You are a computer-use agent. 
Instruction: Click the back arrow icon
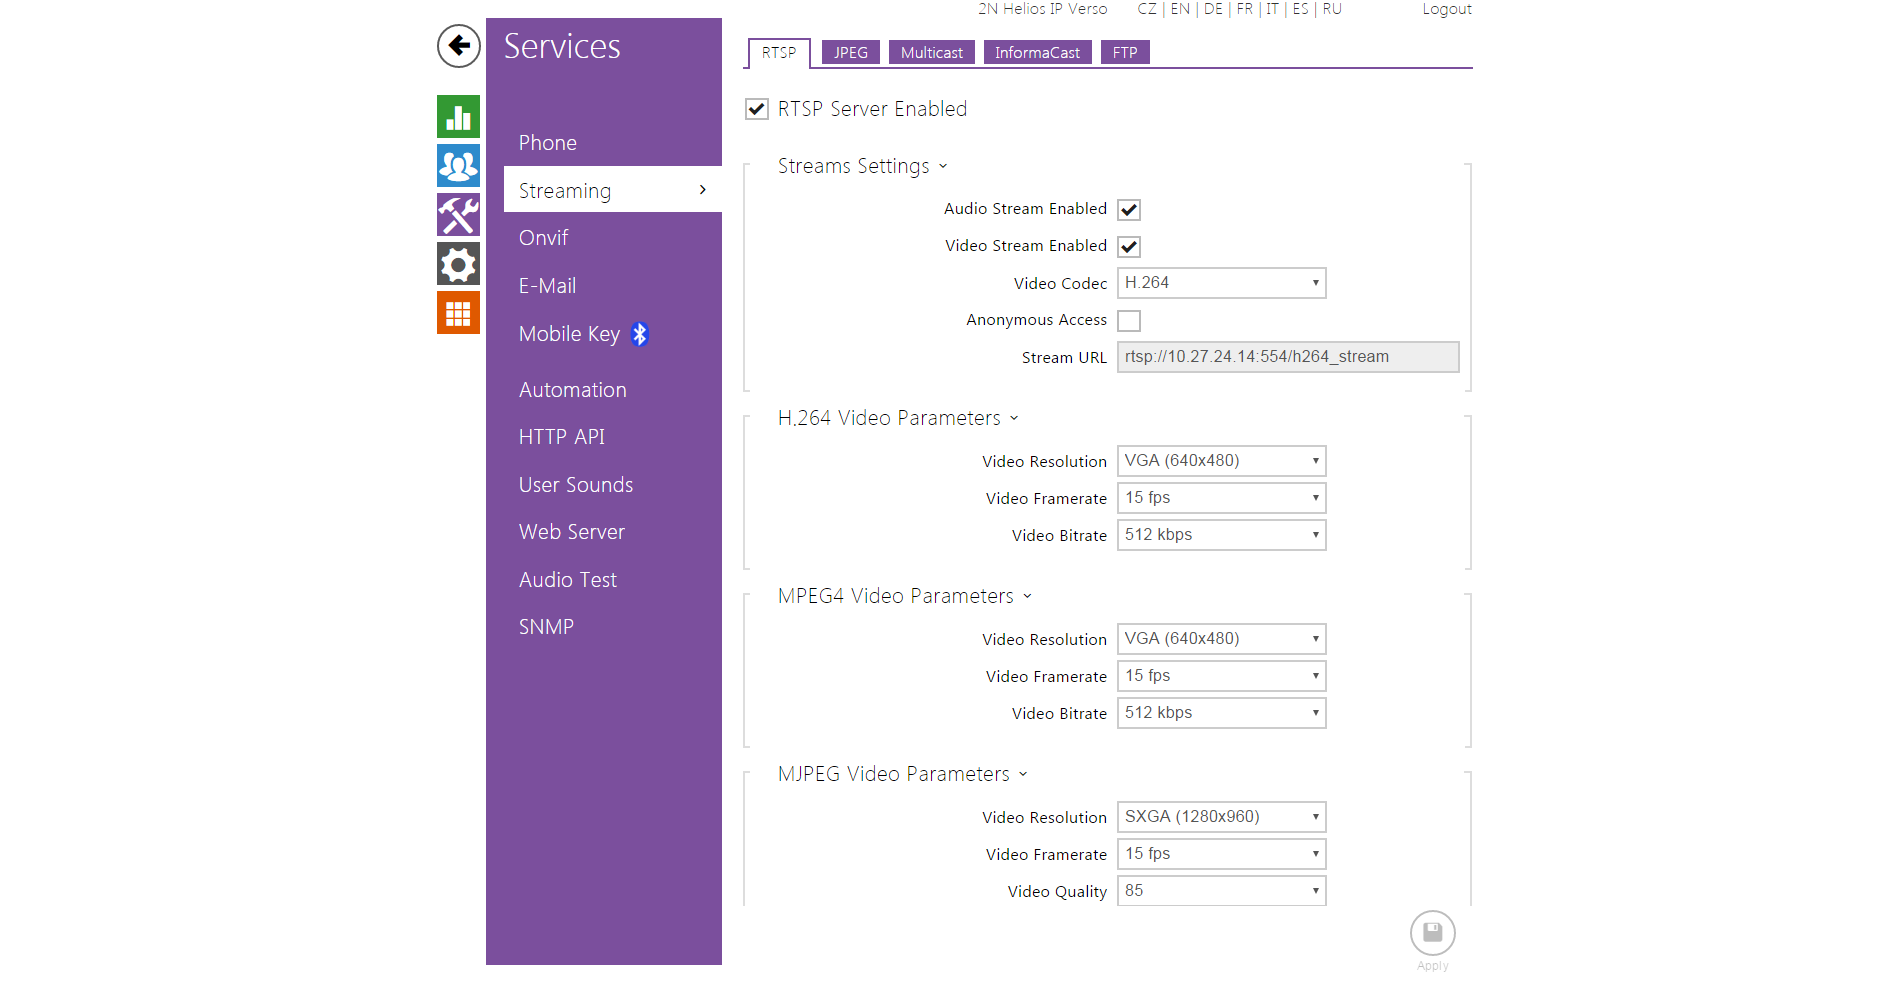(458, 46)
